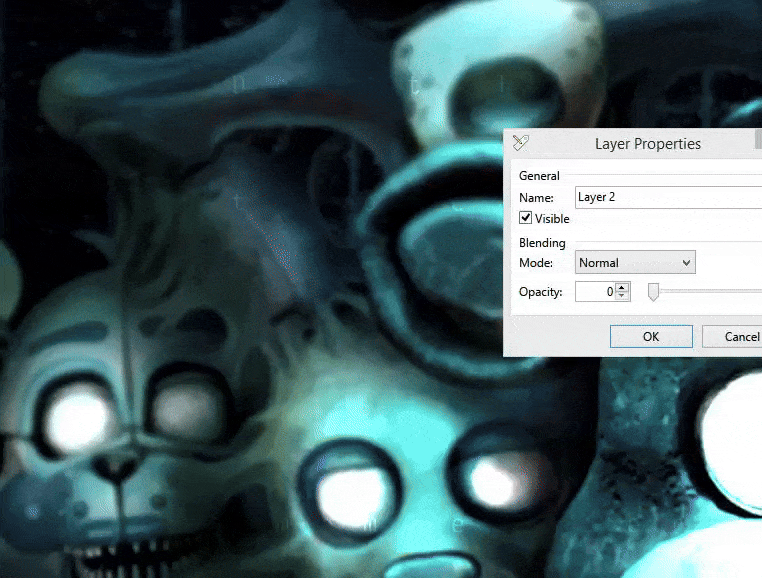Click the Opacity value field
Viewport: 762px width, 578px height.
[595, 292]
